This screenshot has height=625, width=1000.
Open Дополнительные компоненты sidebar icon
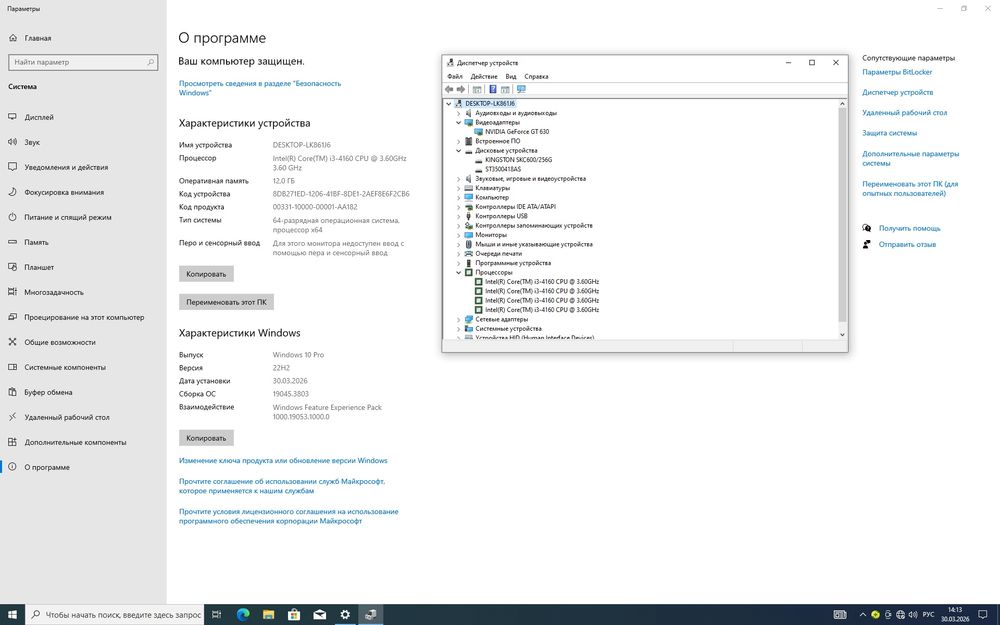tap(12, 441)
